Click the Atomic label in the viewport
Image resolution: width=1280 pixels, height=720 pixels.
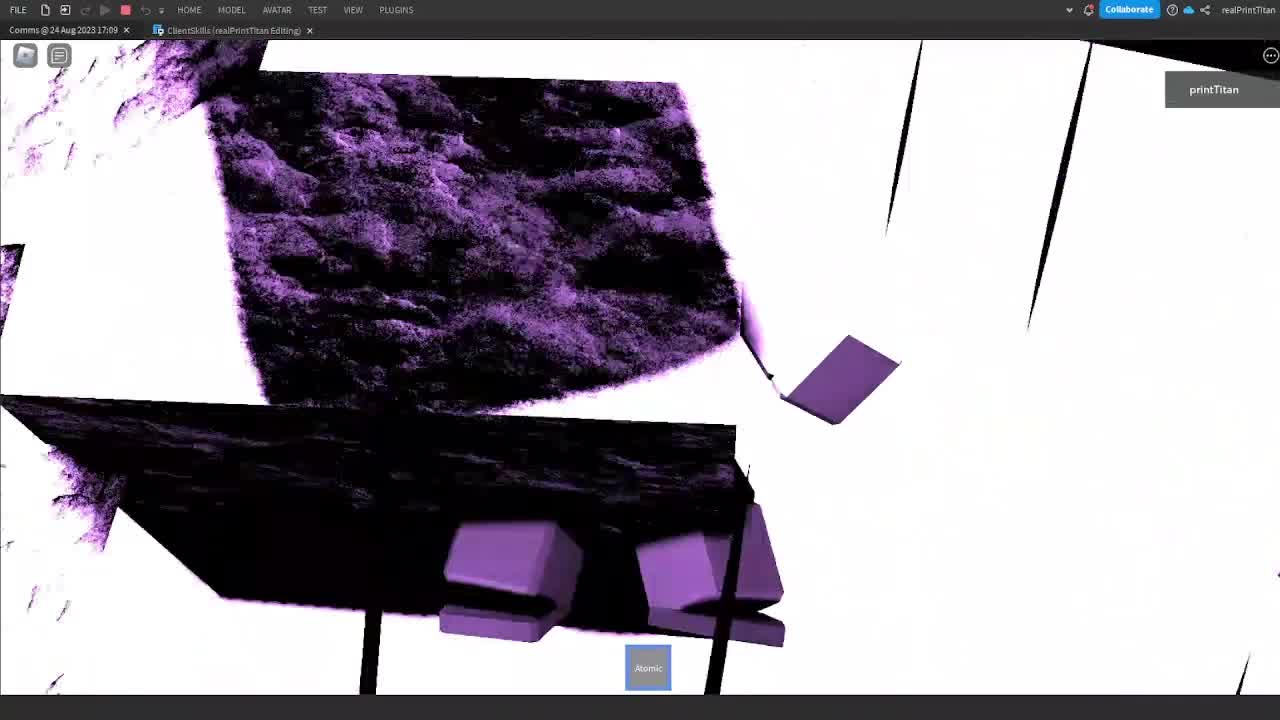(x=648, y=668)
